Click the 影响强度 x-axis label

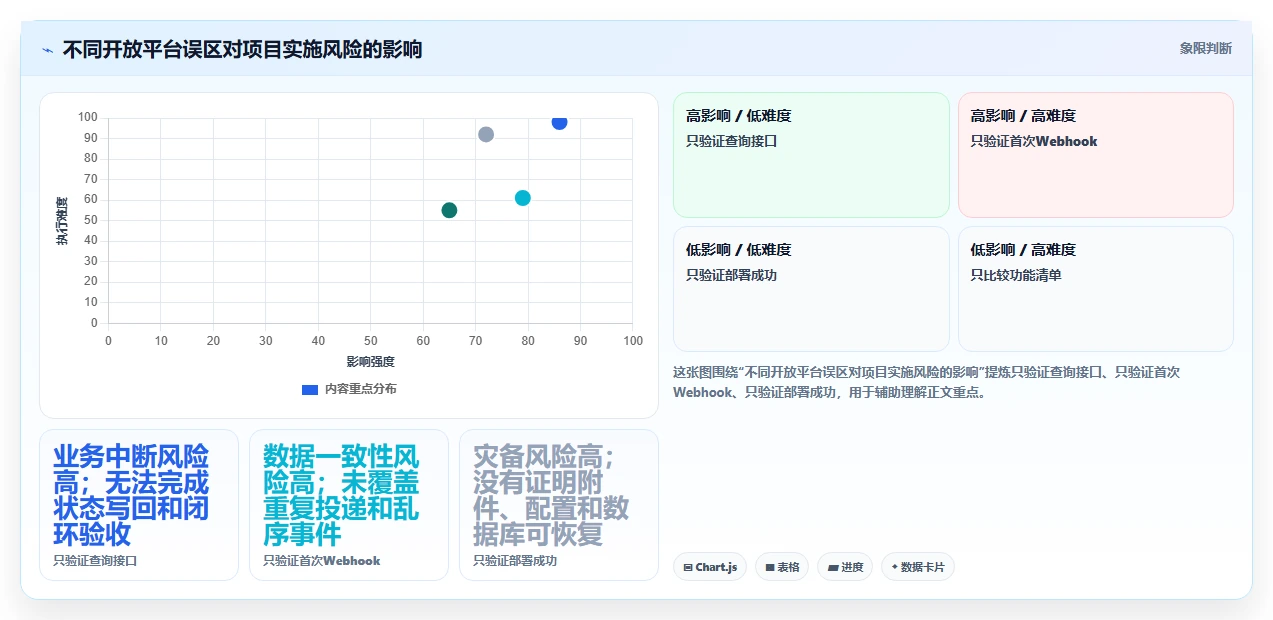[371, 361]
